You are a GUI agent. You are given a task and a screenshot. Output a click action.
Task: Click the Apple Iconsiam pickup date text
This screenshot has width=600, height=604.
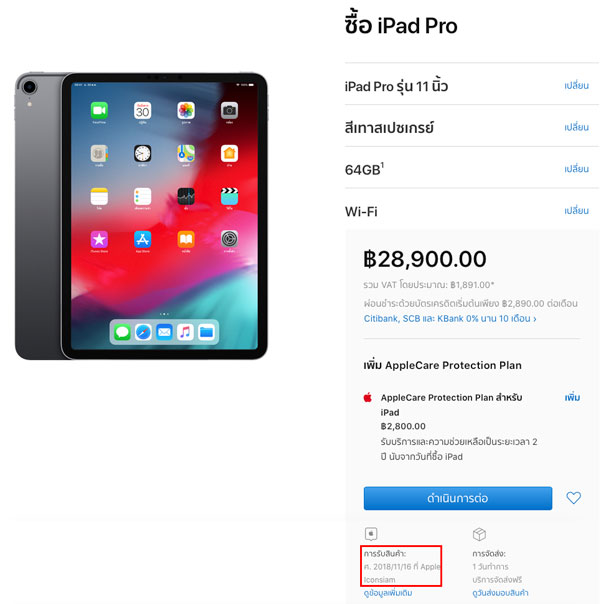401,573
